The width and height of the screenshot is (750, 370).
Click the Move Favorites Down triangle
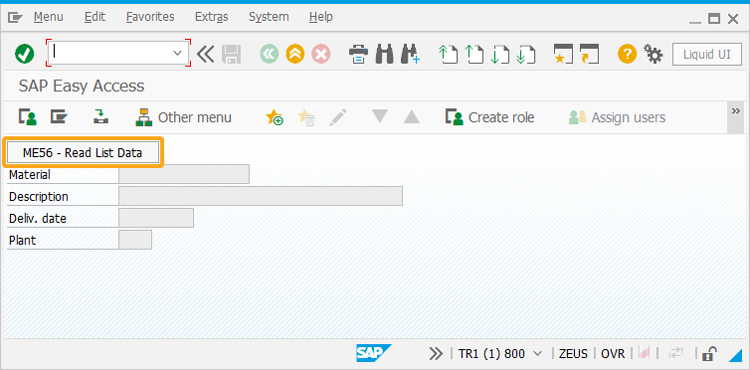(x=380, y=116)
